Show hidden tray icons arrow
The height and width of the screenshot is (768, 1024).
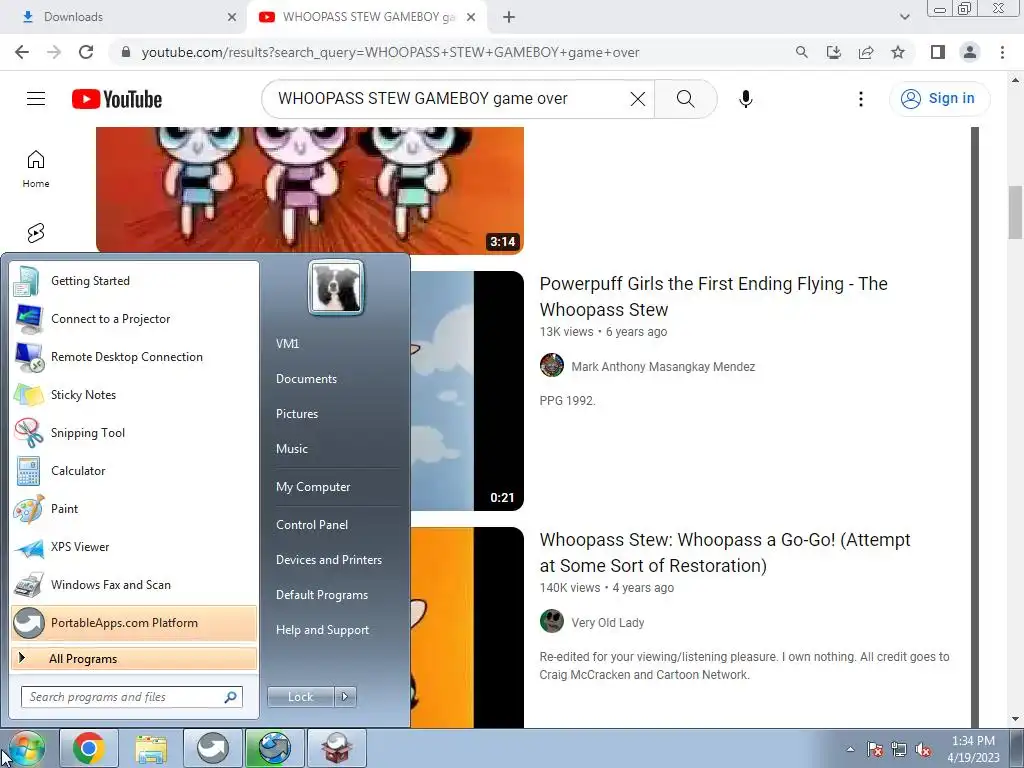pyautogui.click(x=850, y=749)
